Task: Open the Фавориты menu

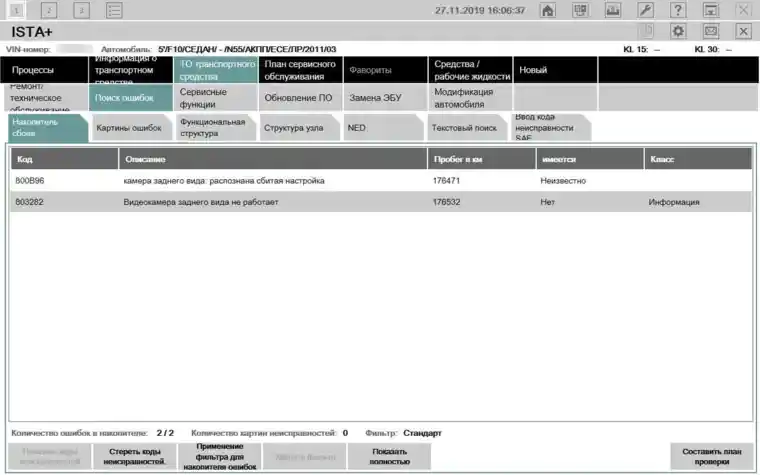Action: pyautogui.click(x=385, y=70)
